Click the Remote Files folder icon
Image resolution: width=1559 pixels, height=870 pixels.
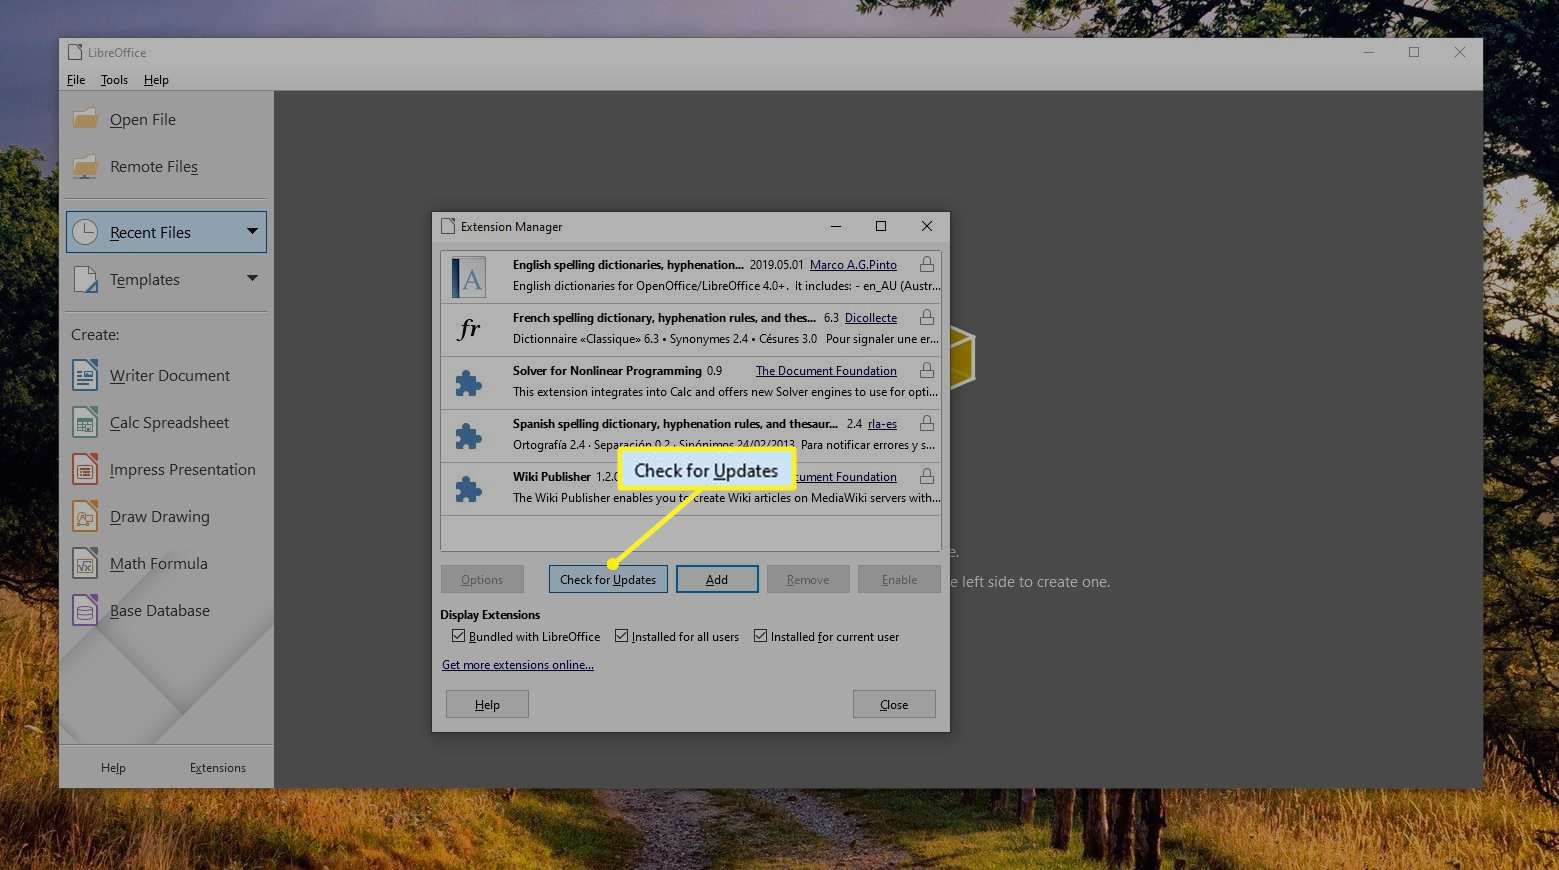pyautogui.click(x=85, y=166)
